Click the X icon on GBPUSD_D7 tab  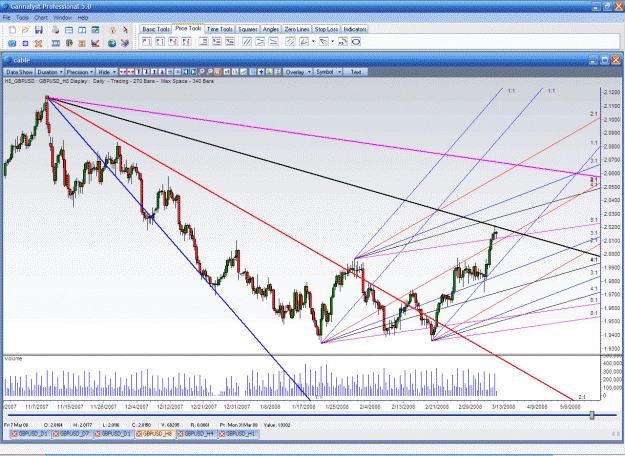56,434
